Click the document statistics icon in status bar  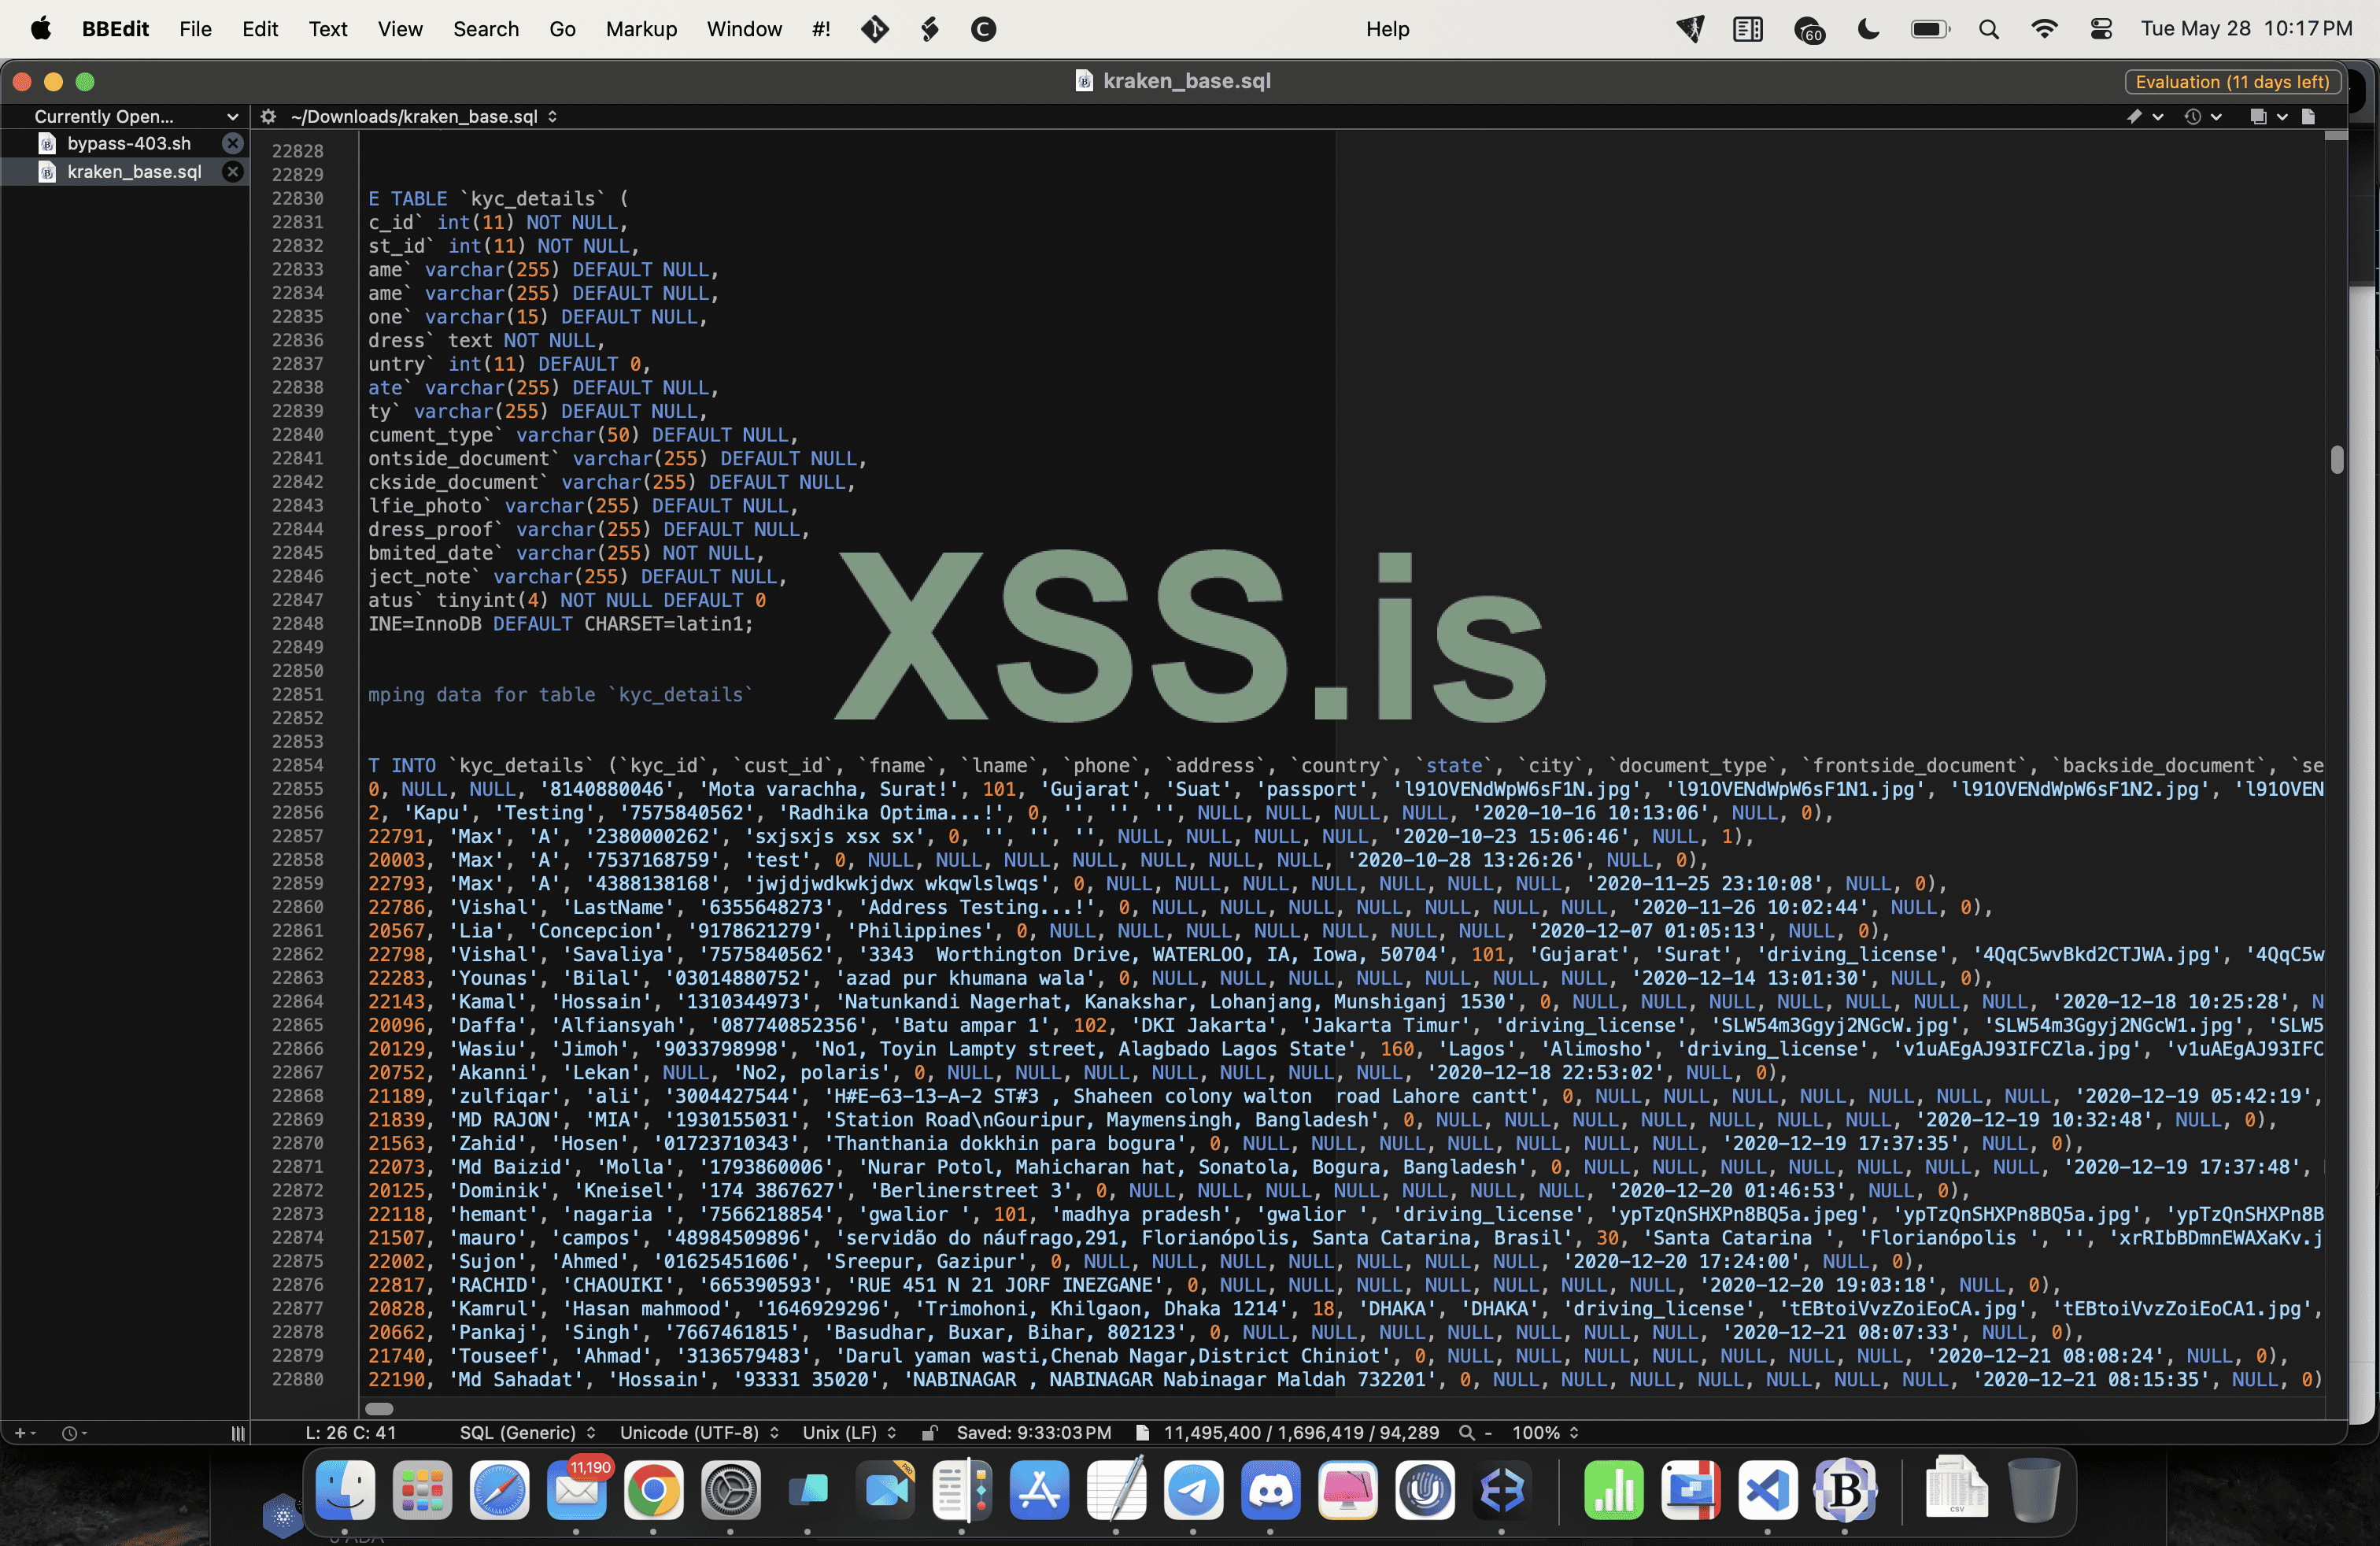coord(1142,1432)
